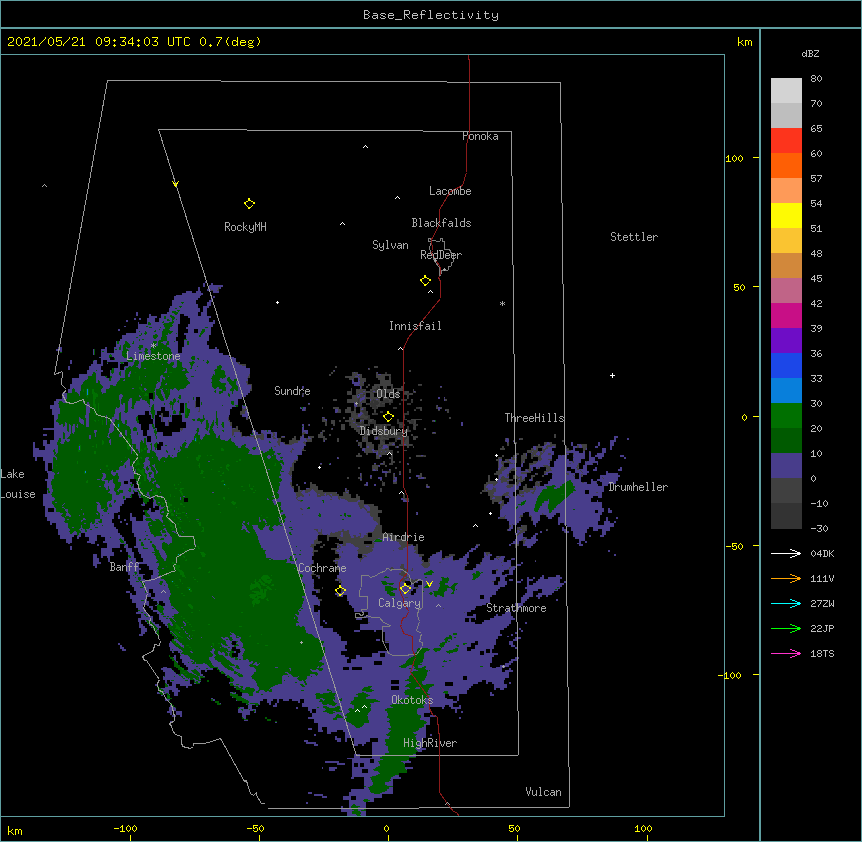Image resolution: width=862 pixels, height=842 pixels.
Task: Click the Airdrie label
Action: (404, 537)
